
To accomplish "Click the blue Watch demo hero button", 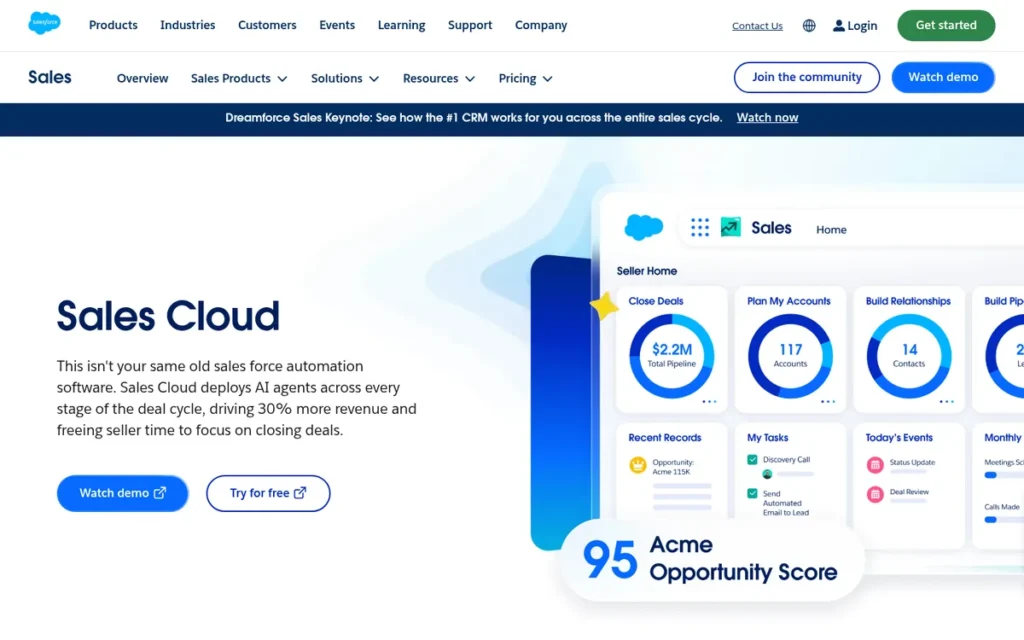I will (122, 493).
